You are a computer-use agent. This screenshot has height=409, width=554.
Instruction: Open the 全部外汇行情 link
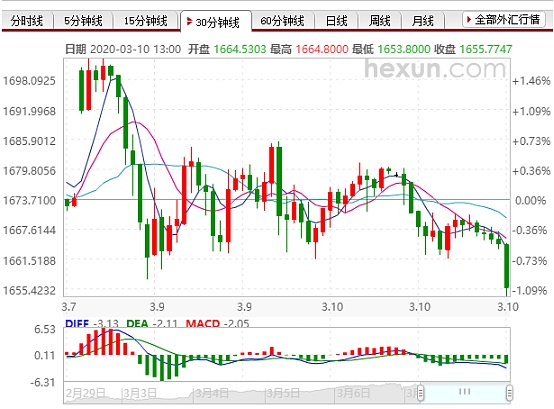tap(507, 19)
